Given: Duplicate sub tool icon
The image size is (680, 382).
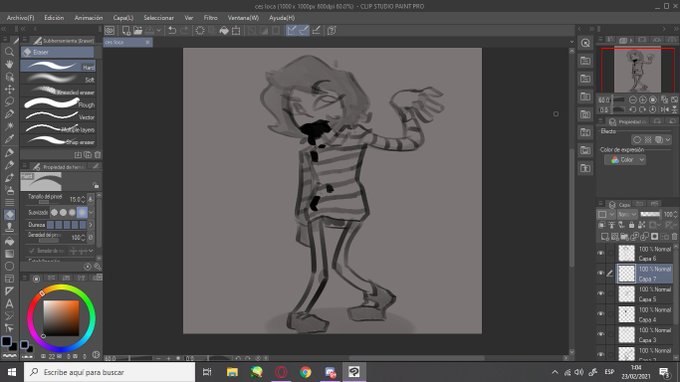Looking at the screenshot, I should click(88, 155).
